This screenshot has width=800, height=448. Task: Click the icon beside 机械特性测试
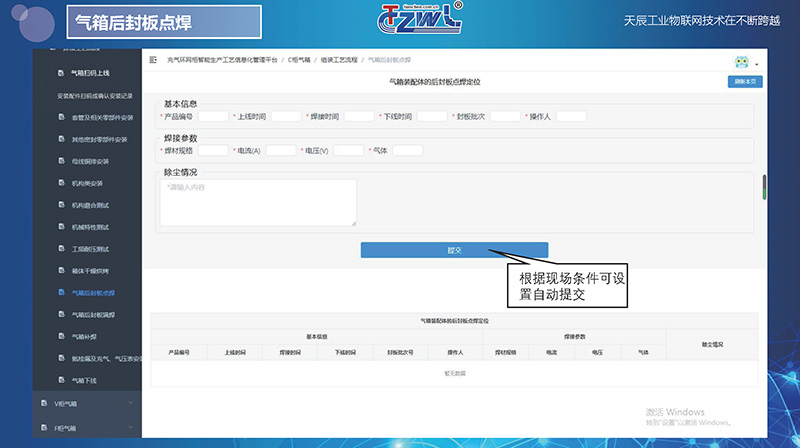61,227
